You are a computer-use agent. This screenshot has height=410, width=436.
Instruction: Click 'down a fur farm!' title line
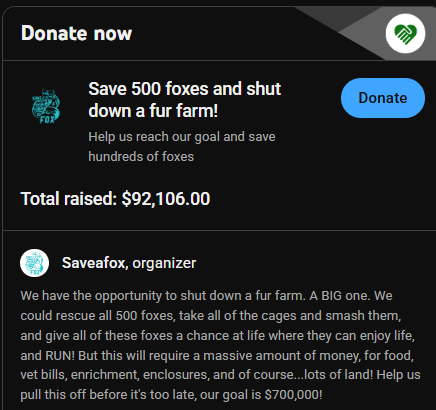pyautogui.click(x=153, y=111)
